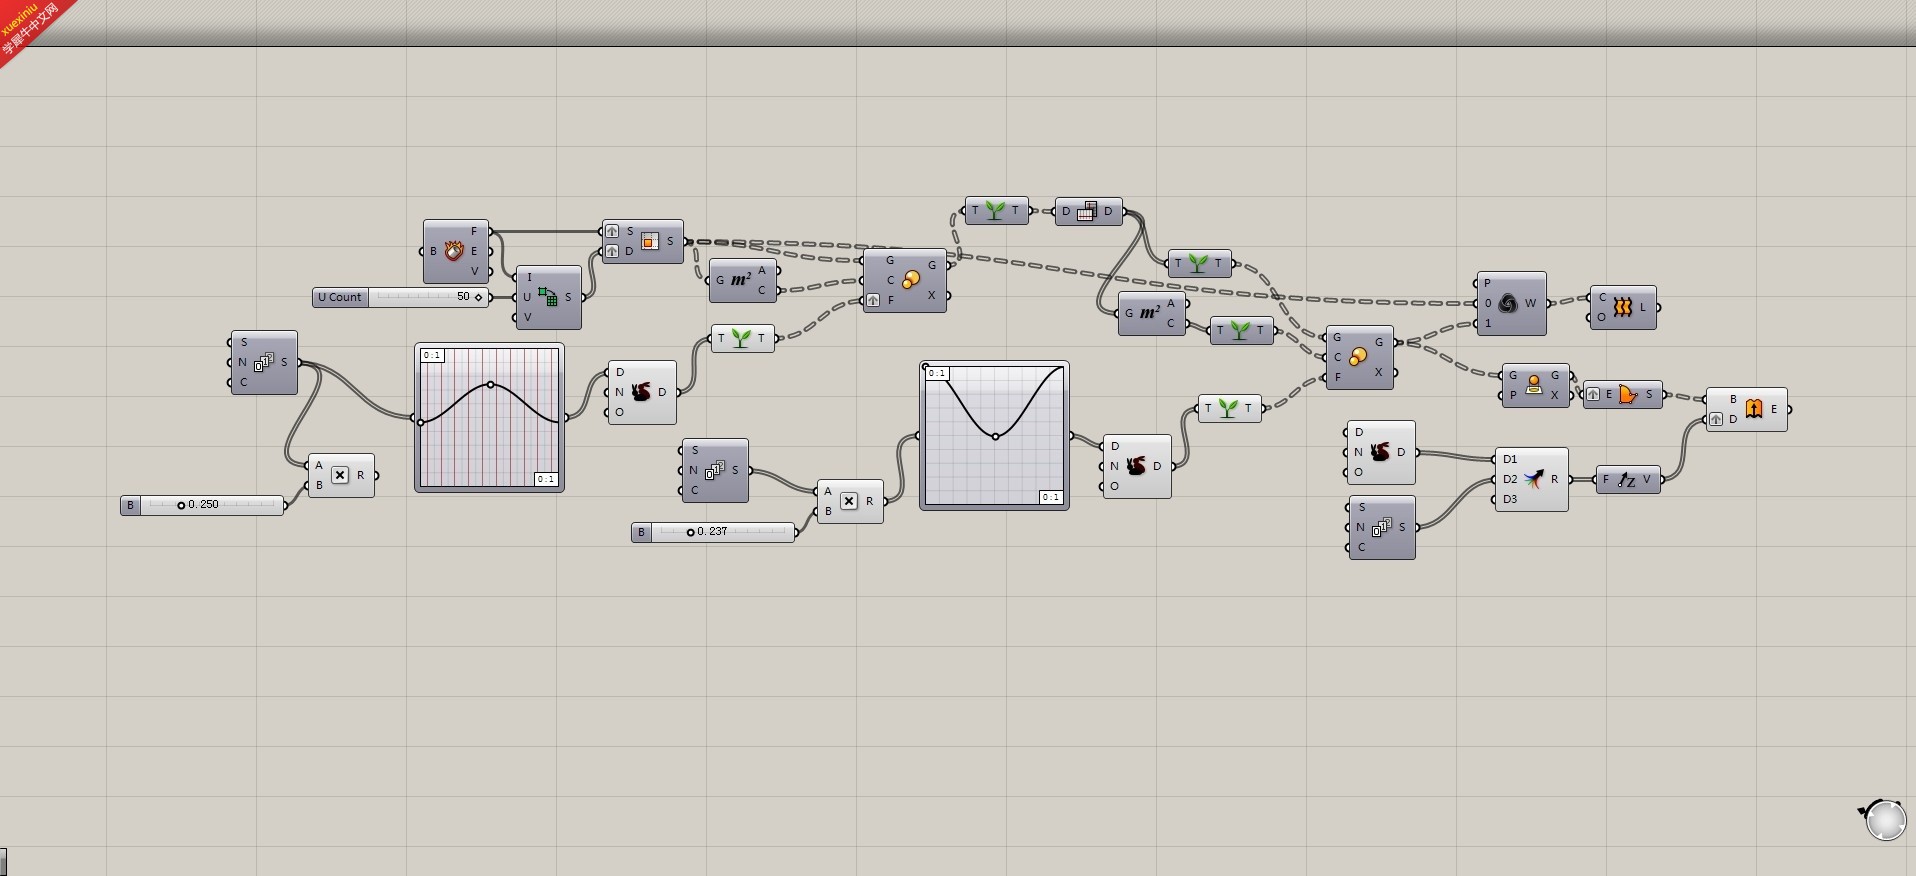The width and height of the screenshot is (1916, 876).
Task: Click the P input port of the Weave component
Action: coord(1476,283)
